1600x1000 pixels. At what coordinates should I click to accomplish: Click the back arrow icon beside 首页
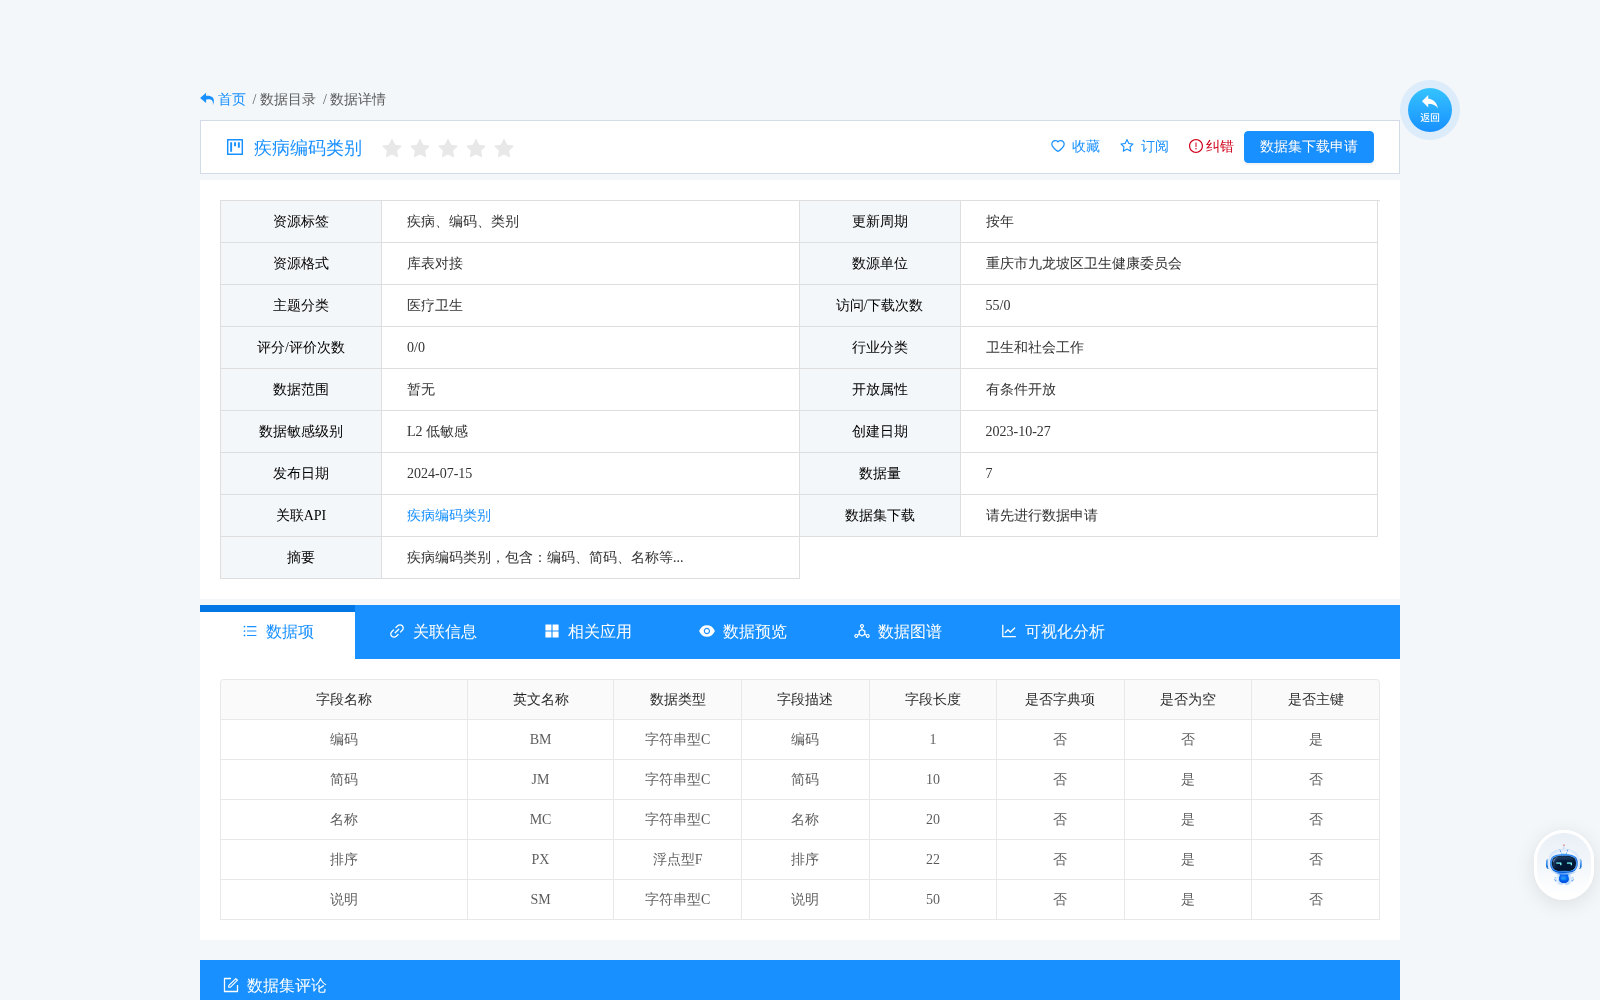click(207, 99)
